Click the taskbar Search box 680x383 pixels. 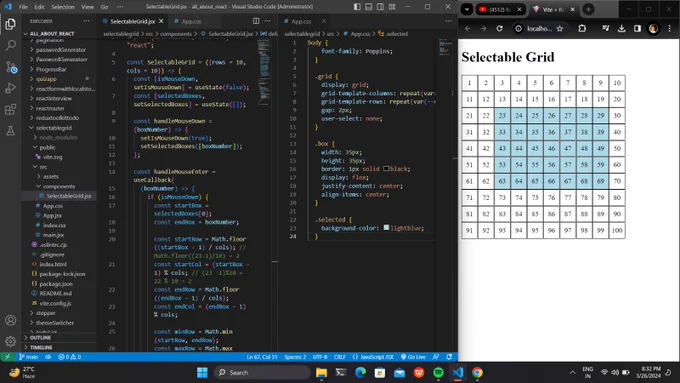tap(262, 373)
